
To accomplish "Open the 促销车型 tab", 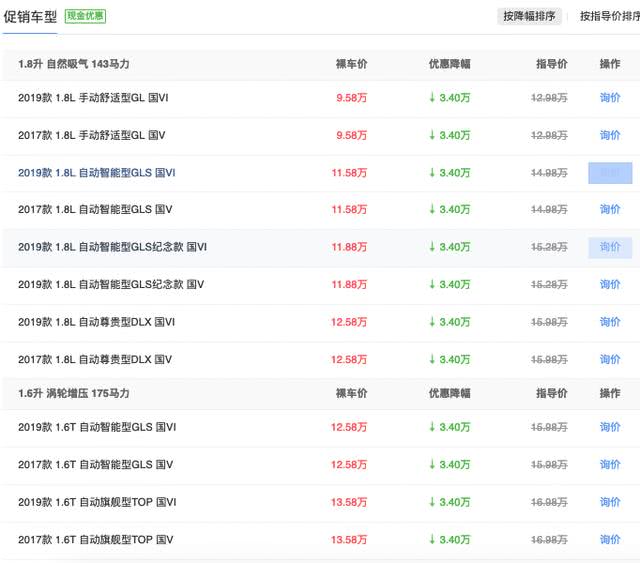I will point(30,17).
